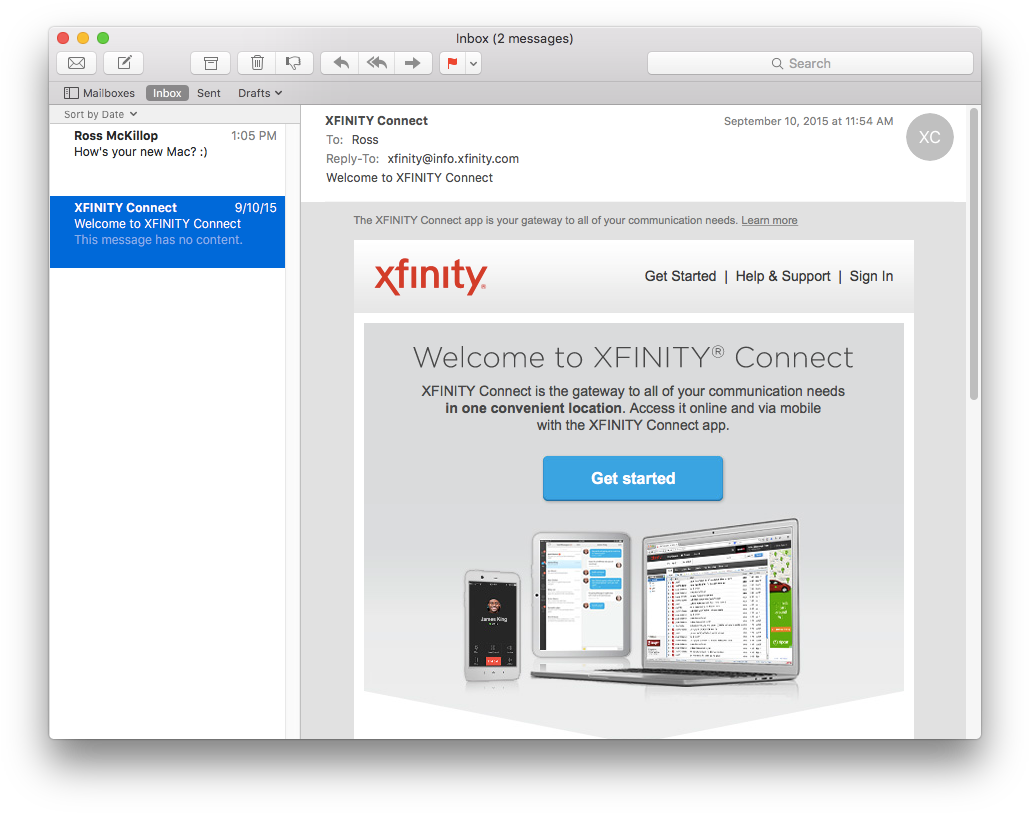
Task: Click inside the Search field
Action: [x=810, y=62]
